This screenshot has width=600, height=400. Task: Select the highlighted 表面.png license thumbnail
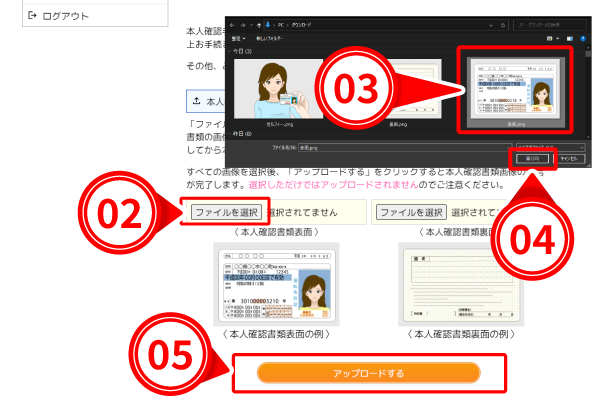pyautogui.click(x=515, y=88)
